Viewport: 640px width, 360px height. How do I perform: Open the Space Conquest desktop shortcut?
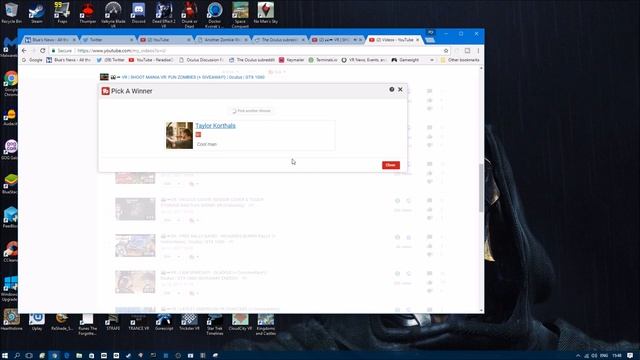240,15
